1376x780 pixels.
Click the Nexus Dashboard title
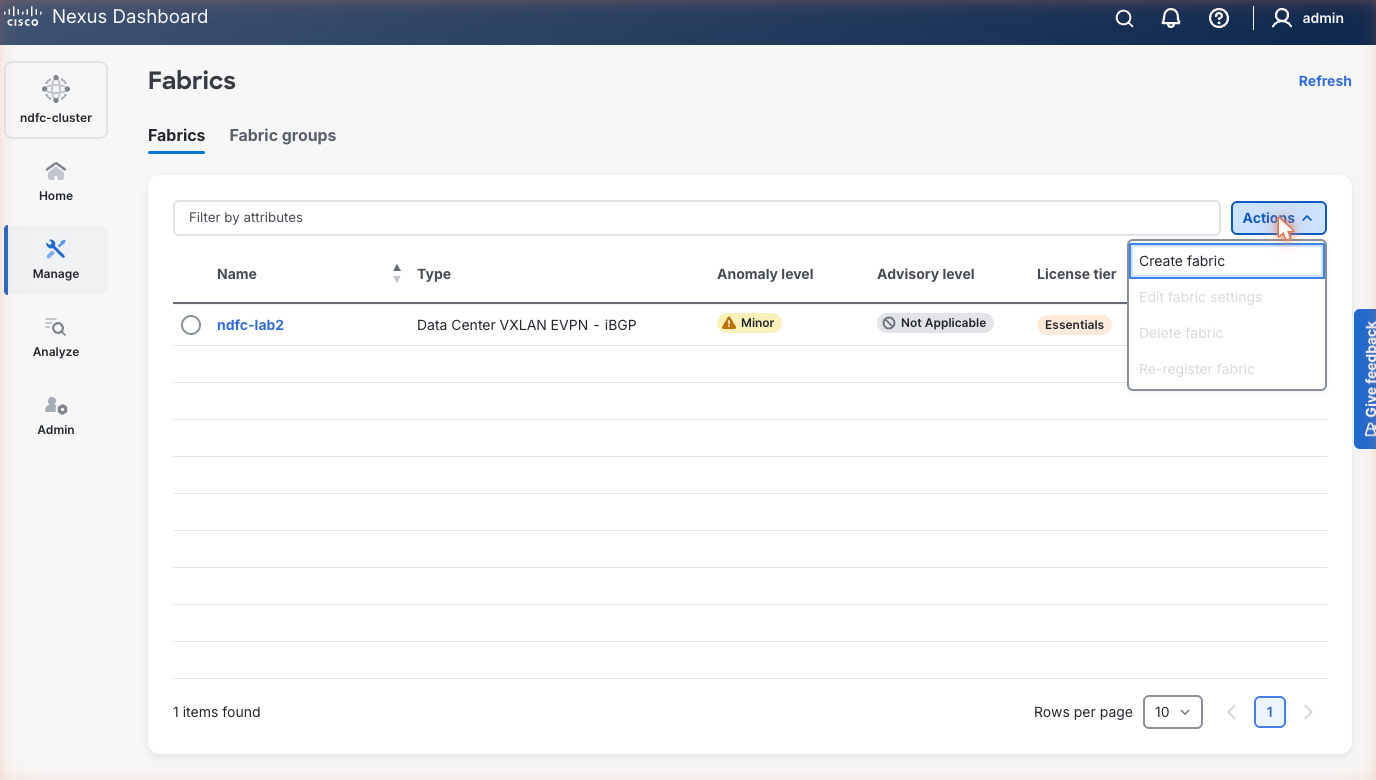130,17
